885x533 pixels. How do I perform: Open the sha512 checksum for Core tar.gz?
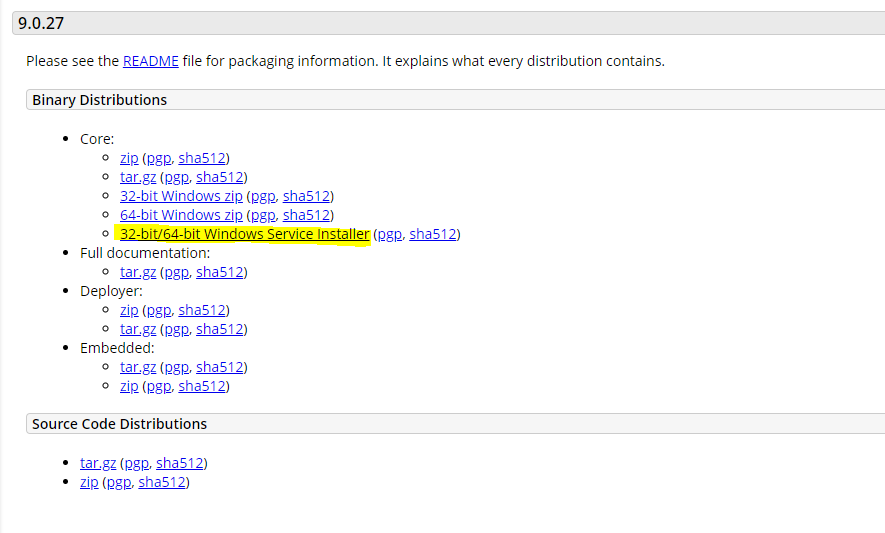coord(220,177)
